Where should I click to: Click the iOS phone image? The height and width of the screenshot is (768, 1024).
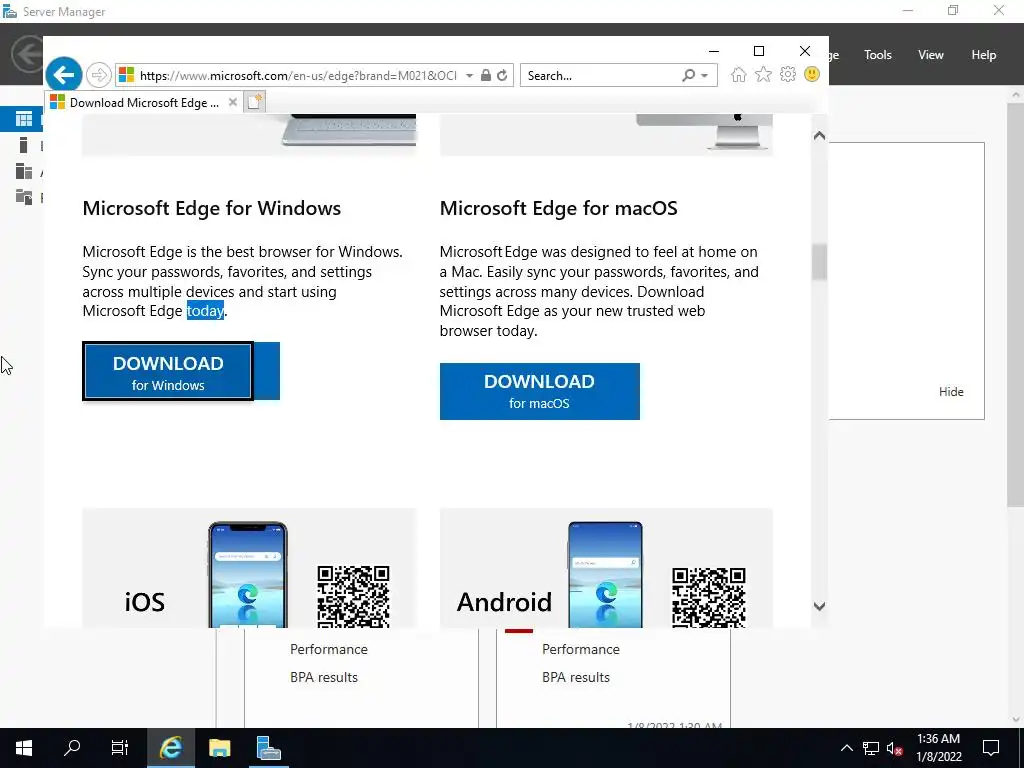pyautogui.click(x=248, y=575)
